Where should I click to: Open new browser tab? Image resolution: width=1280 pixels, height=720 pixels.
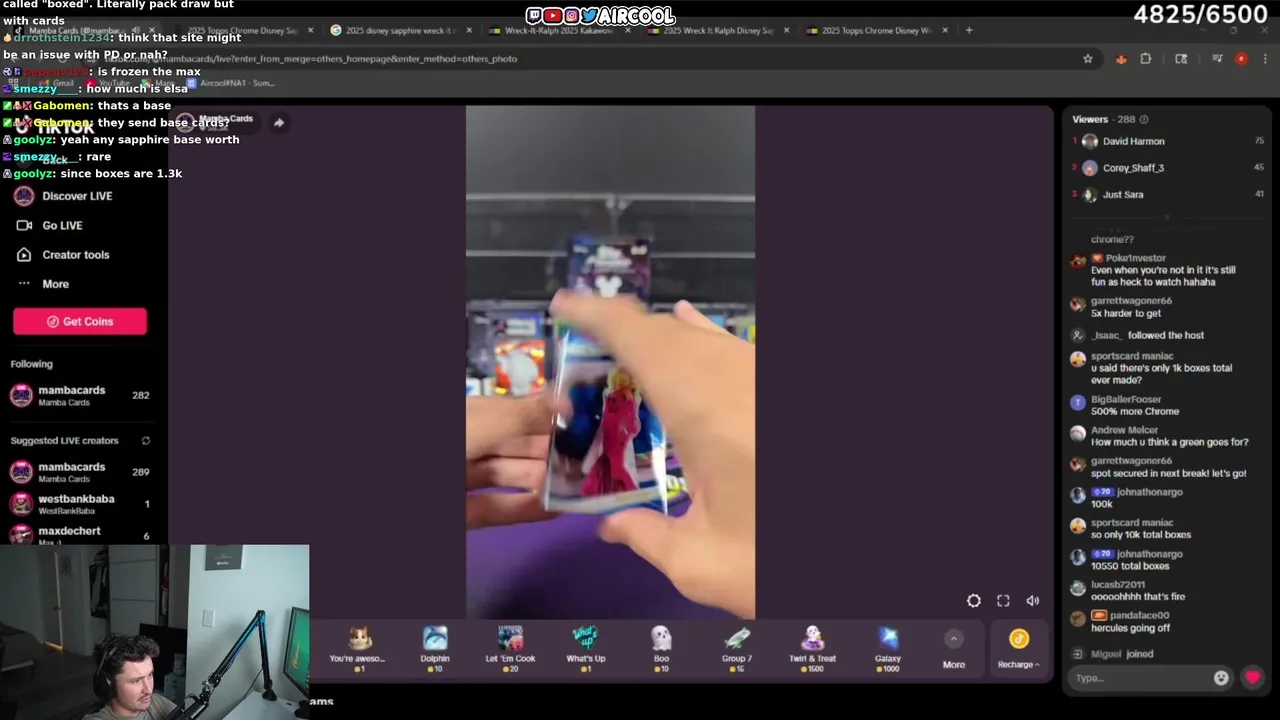tap(968, 30)
